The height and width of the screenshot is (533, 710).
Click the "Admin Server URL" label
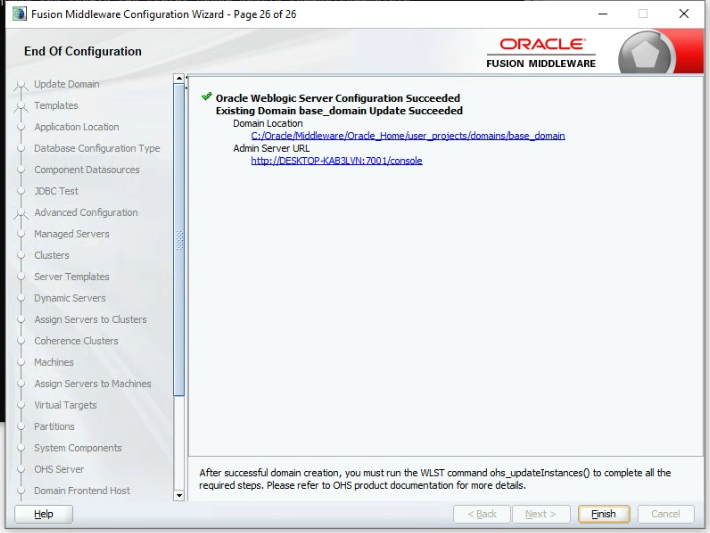271,149
